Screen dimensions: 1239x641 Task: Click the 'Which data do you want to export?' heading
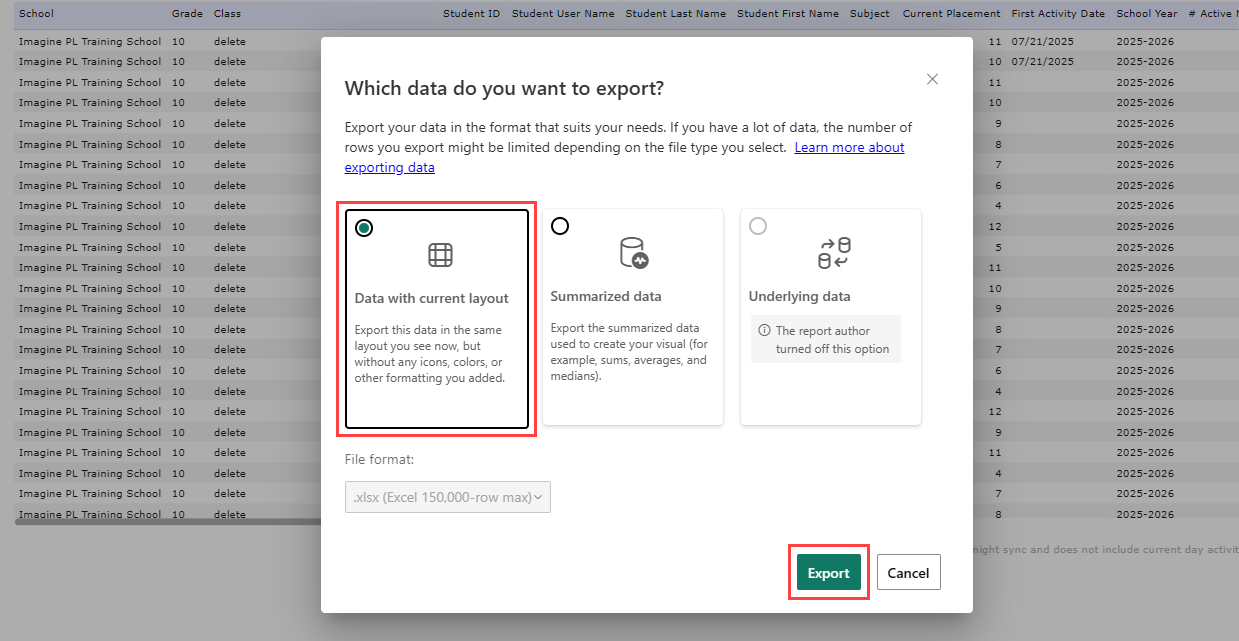[504, 88]
